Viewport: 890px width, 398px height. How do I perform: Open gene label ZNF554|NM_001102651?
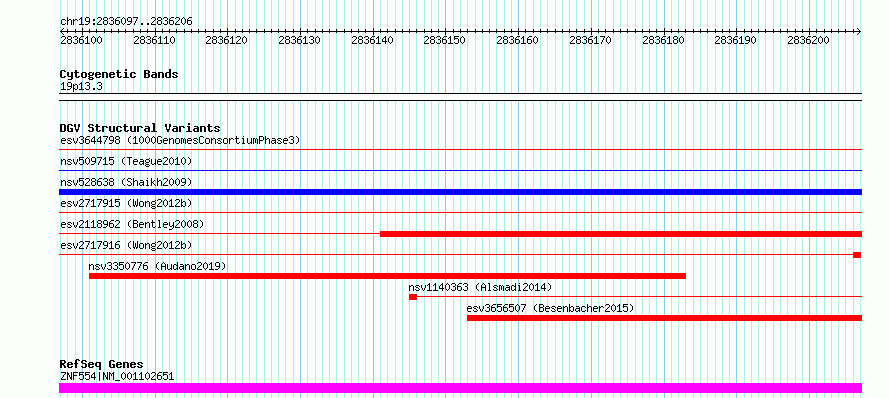pyautogui.click(x=117, y=376)
